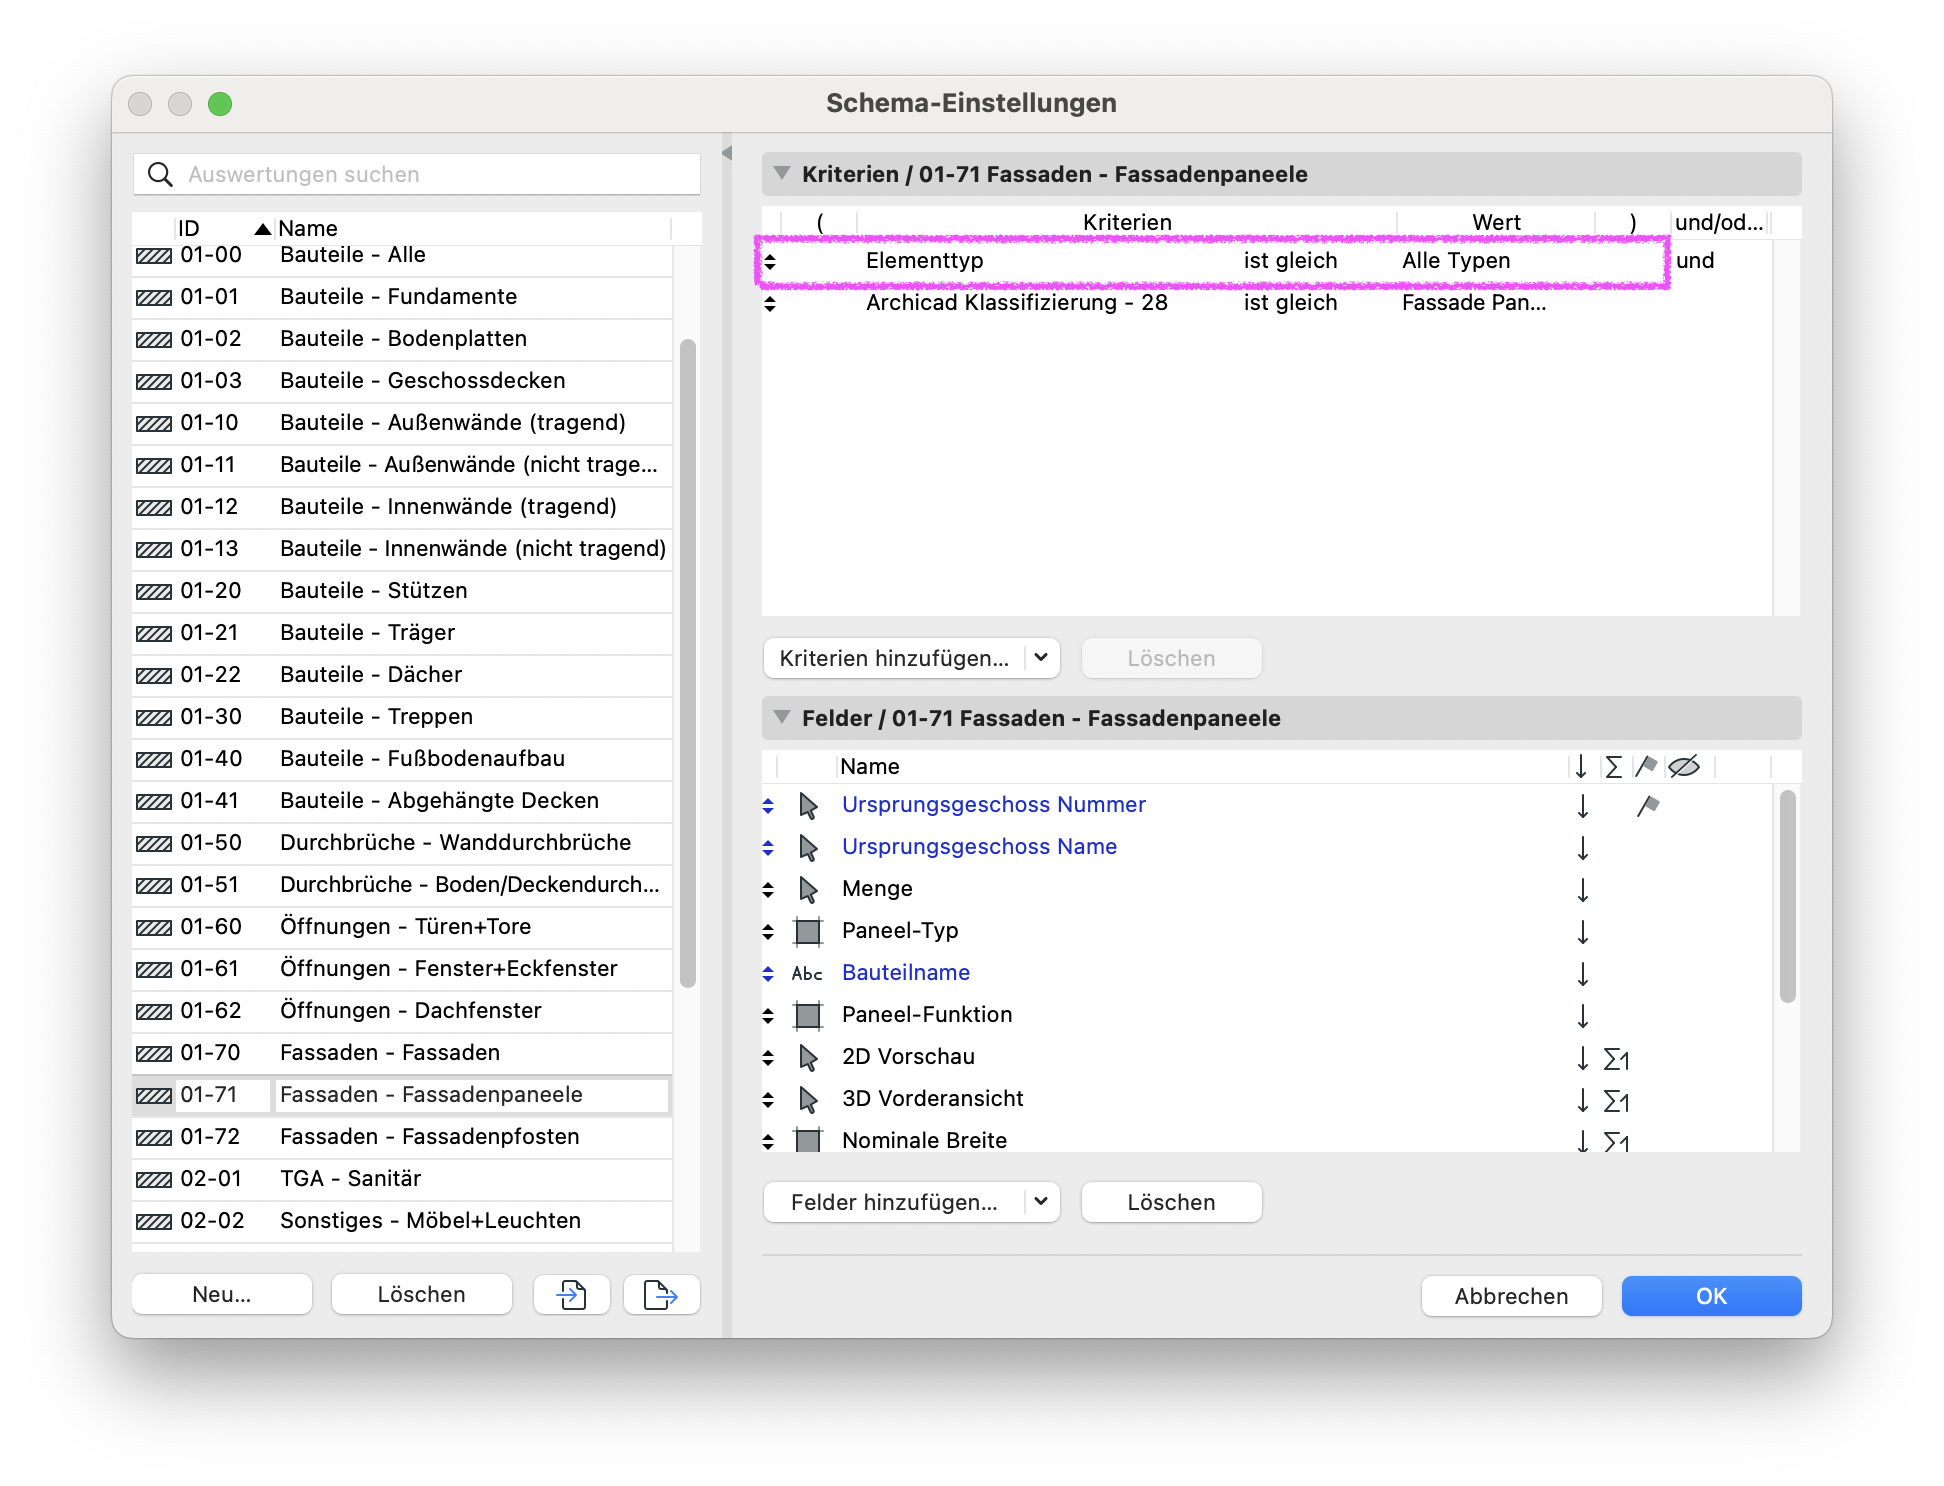The width and height of the screenshot is (1944, 1486).
Task: Click the 'Alle Typen' value cell
Action: tap(1456, 261)
